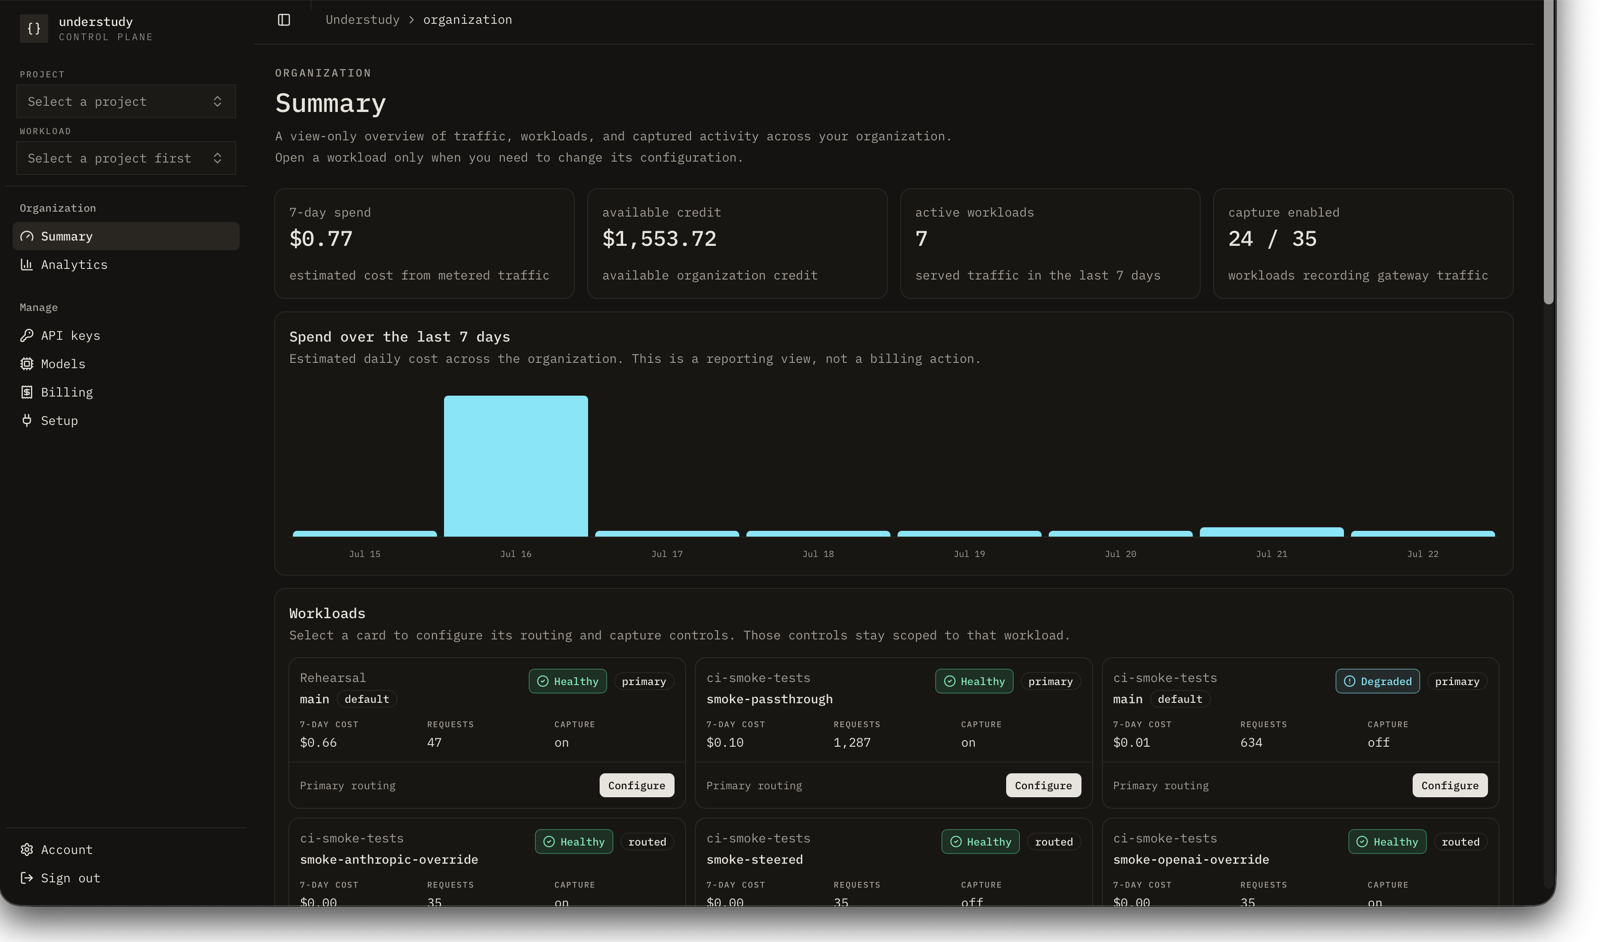1600x942 pixels.
Task: Click the Understudy breadcrumb link
Action: [x=362, y=20]
